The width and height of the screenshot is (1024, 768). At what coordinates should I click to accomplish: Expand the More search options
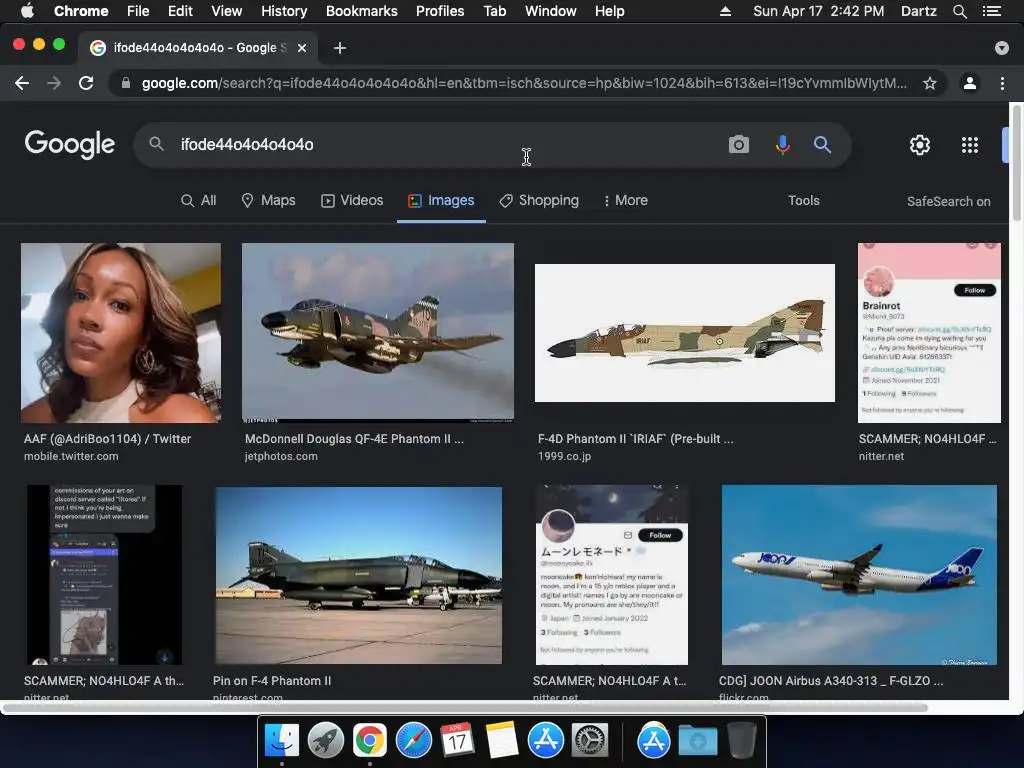click(626, 200)
